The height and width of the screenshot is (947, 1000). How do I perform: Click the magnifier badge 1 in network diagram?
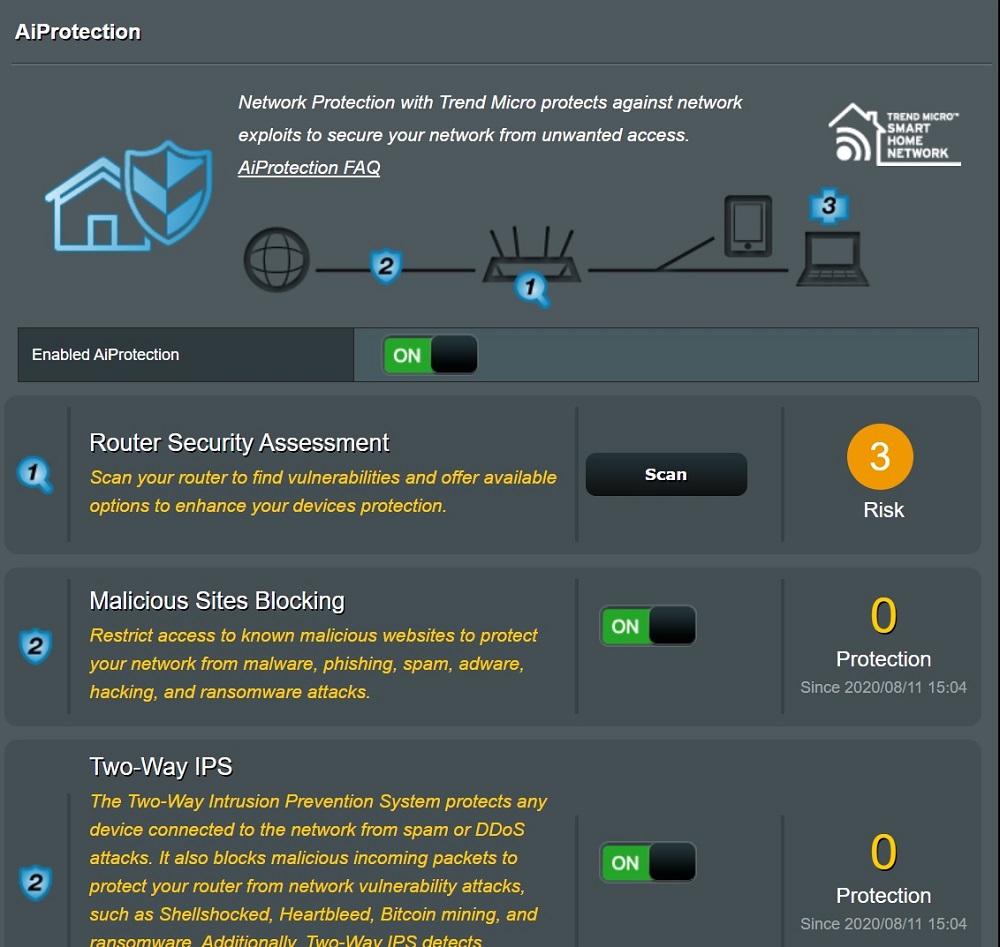click(x=532, y=289)
